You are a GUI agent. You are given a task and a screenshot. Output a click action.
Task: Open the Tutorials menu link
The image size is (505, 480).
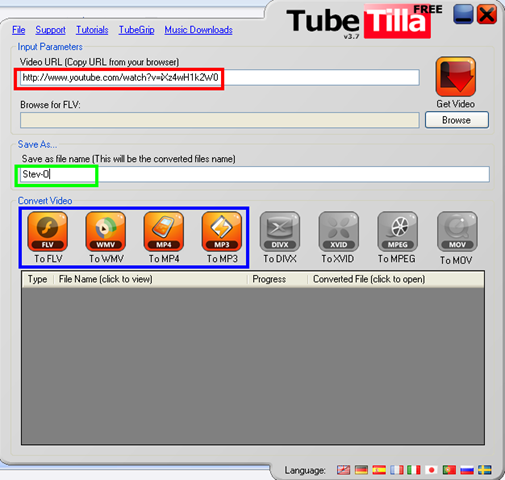(x=92, y=30)
